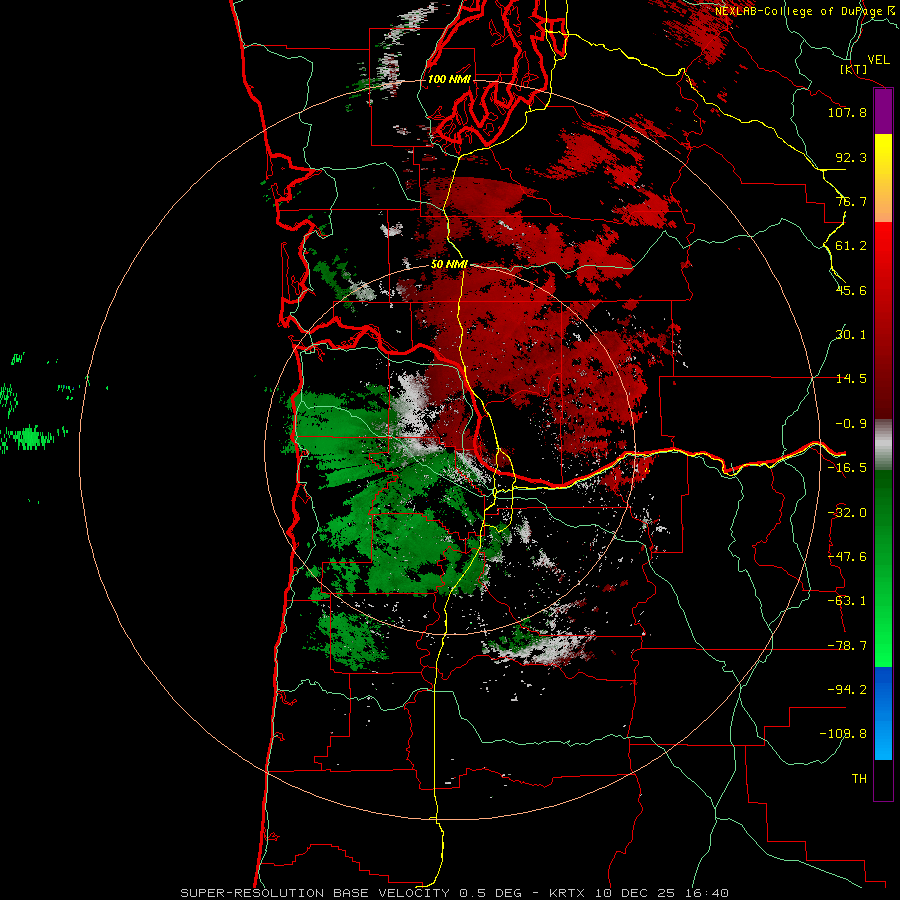The width and height of the screenshot is (900, 900).
Task: Click the -32.0 velocity scale value
Action: [x=847, y=513]
